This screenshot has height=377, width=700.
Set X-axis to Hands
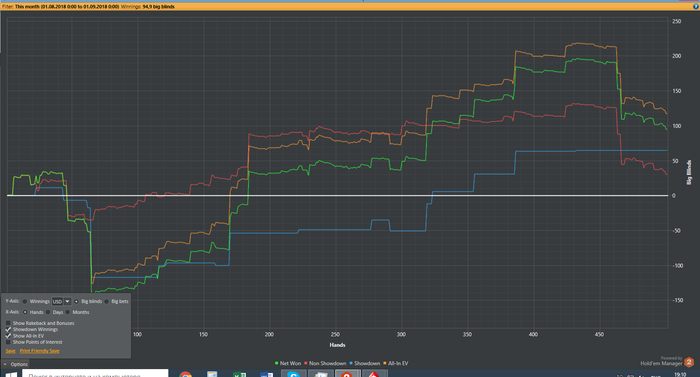tap(25, 312)
